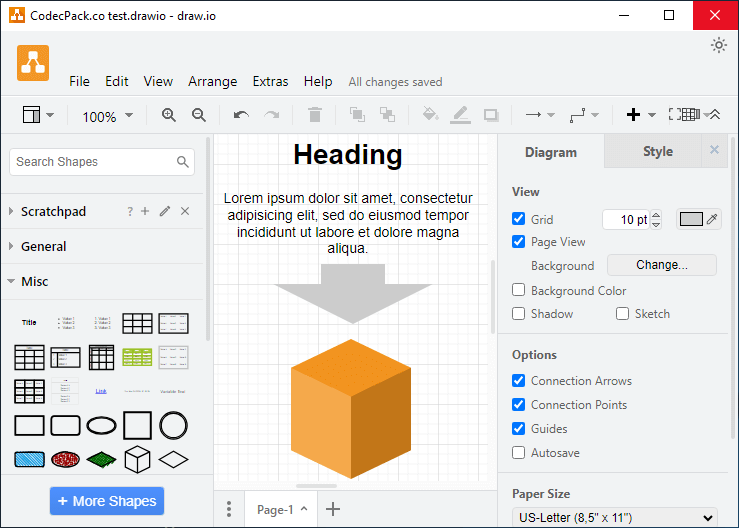This screenshot has width=739, height=528.
Task: Expand the General shapes section
Action: click(44, 246)
